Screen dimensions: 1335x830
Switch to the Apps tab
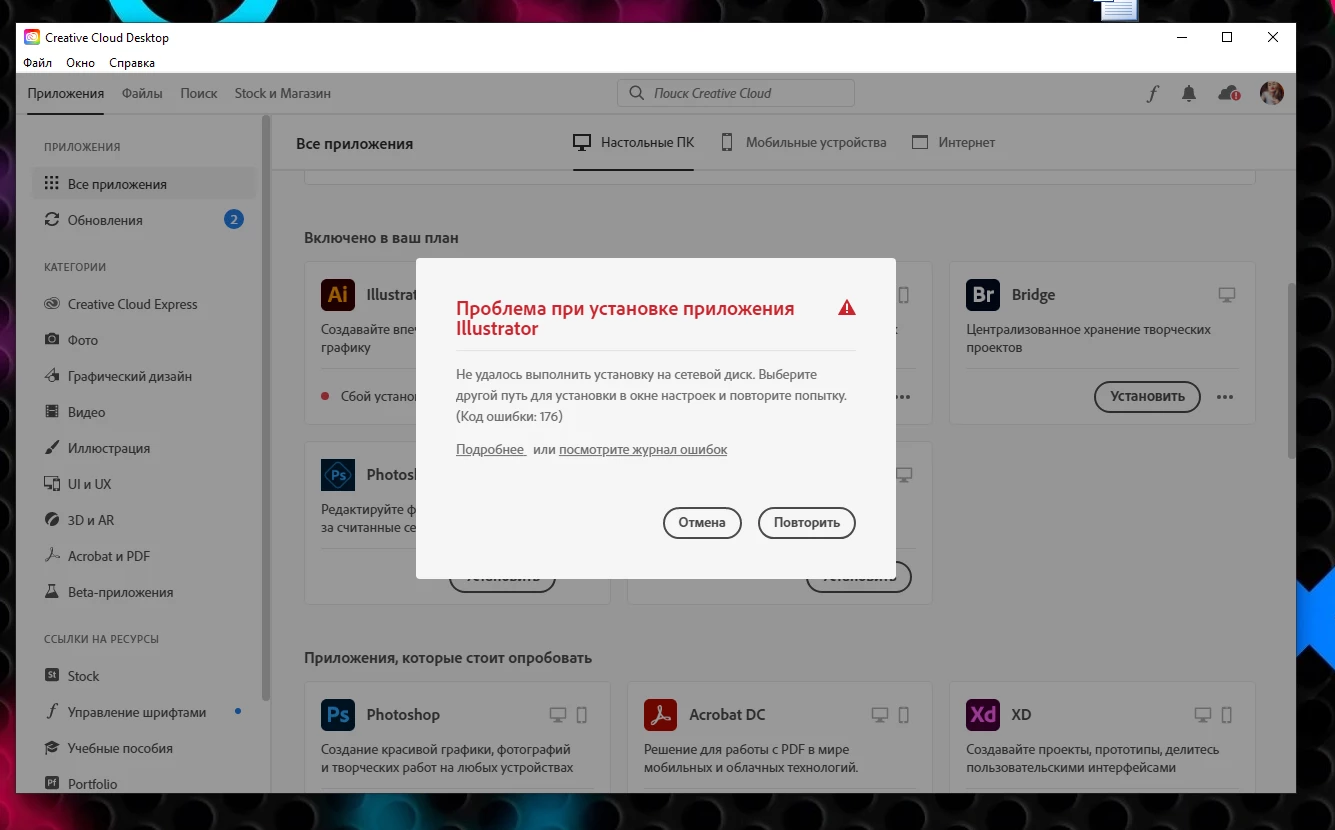pos(66,93)
